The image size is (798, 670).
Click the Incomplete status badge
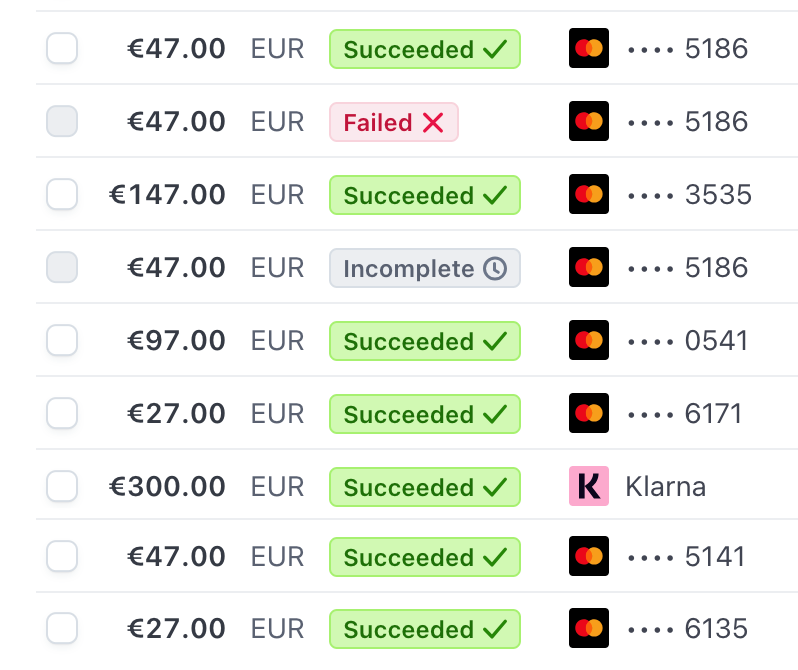pyautogui.click(x=424, y=268)
